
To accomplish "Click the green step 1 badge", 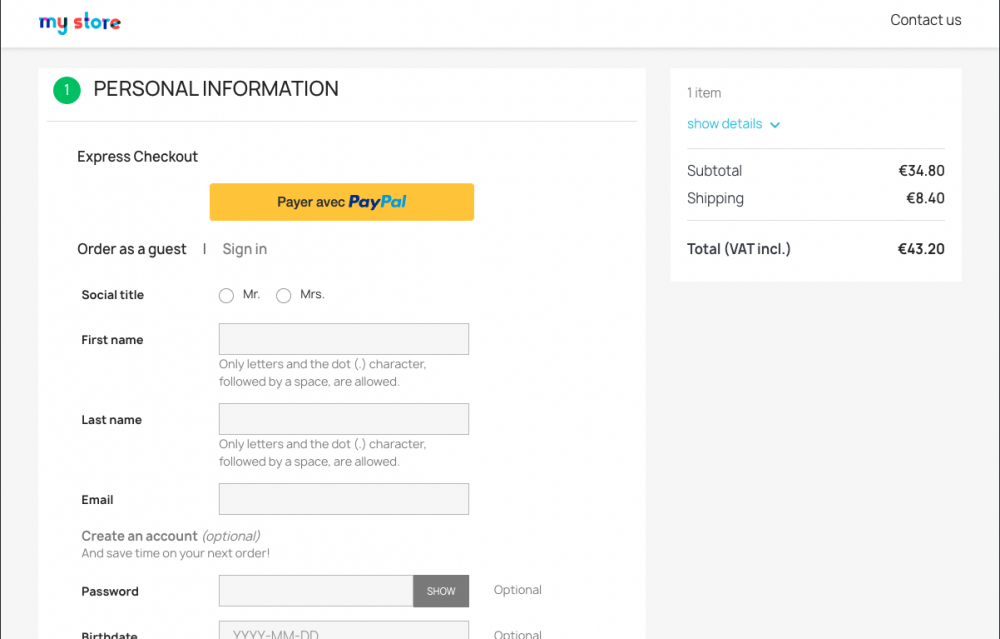I will point(66,90).
